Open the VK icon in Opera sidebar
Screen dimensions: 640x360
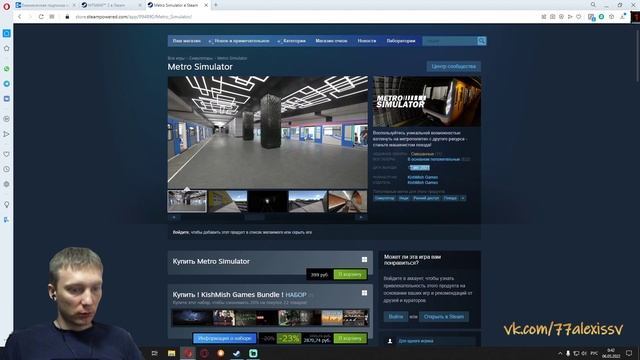(x=6, y=99)
